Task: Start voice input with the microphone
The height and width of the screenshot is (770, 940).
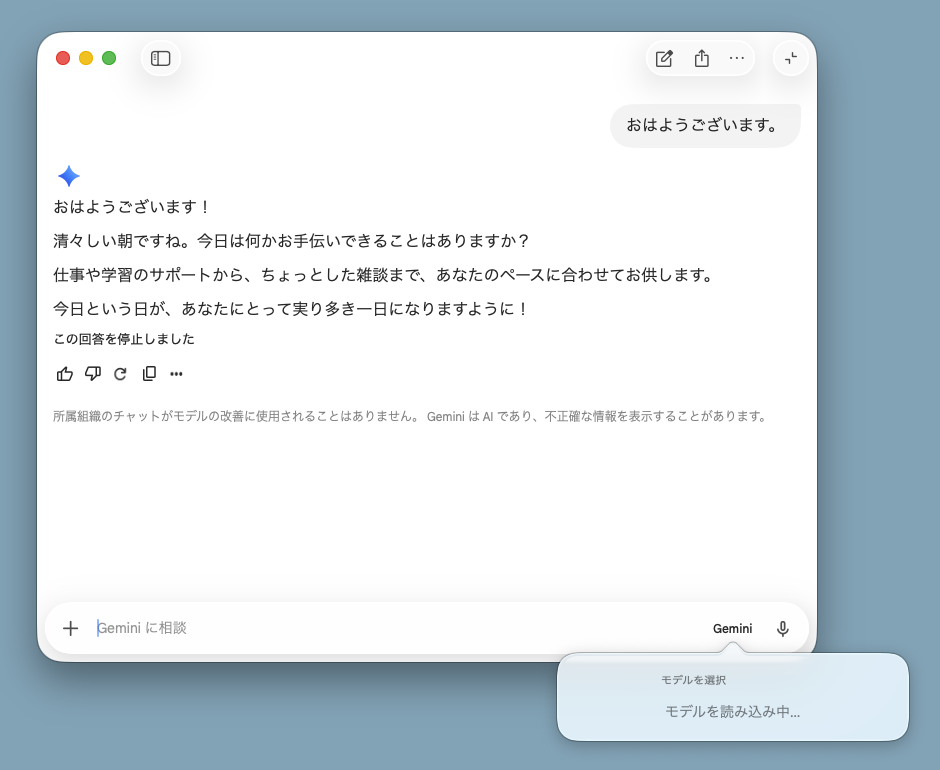Action: coord(782,628)
